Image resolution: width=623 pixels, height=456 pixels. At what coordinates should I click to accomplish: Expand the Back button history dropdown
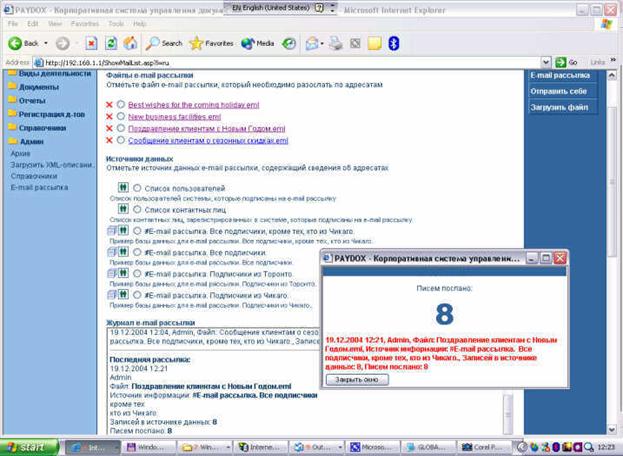tap(46, 43)
